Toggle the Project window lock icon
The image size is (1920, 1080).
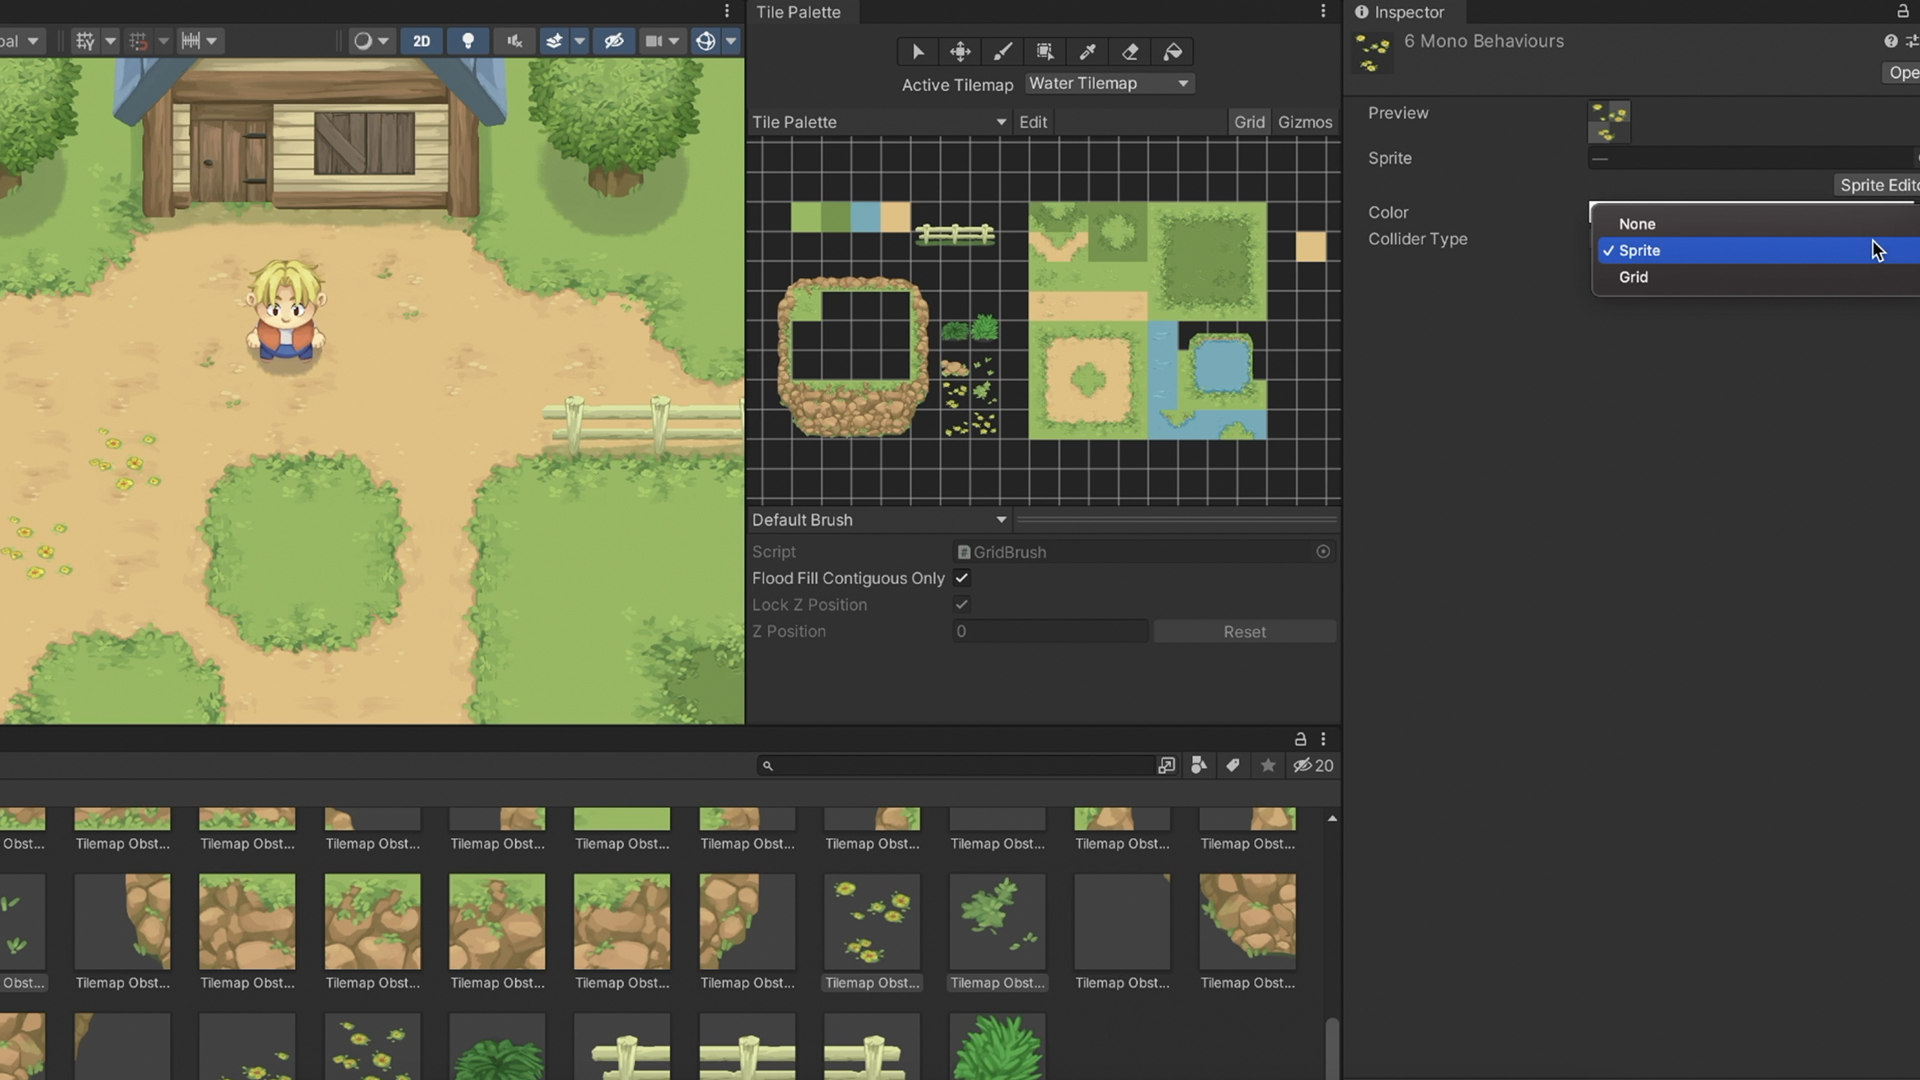pyautogui.click(x=1300, y=739)
